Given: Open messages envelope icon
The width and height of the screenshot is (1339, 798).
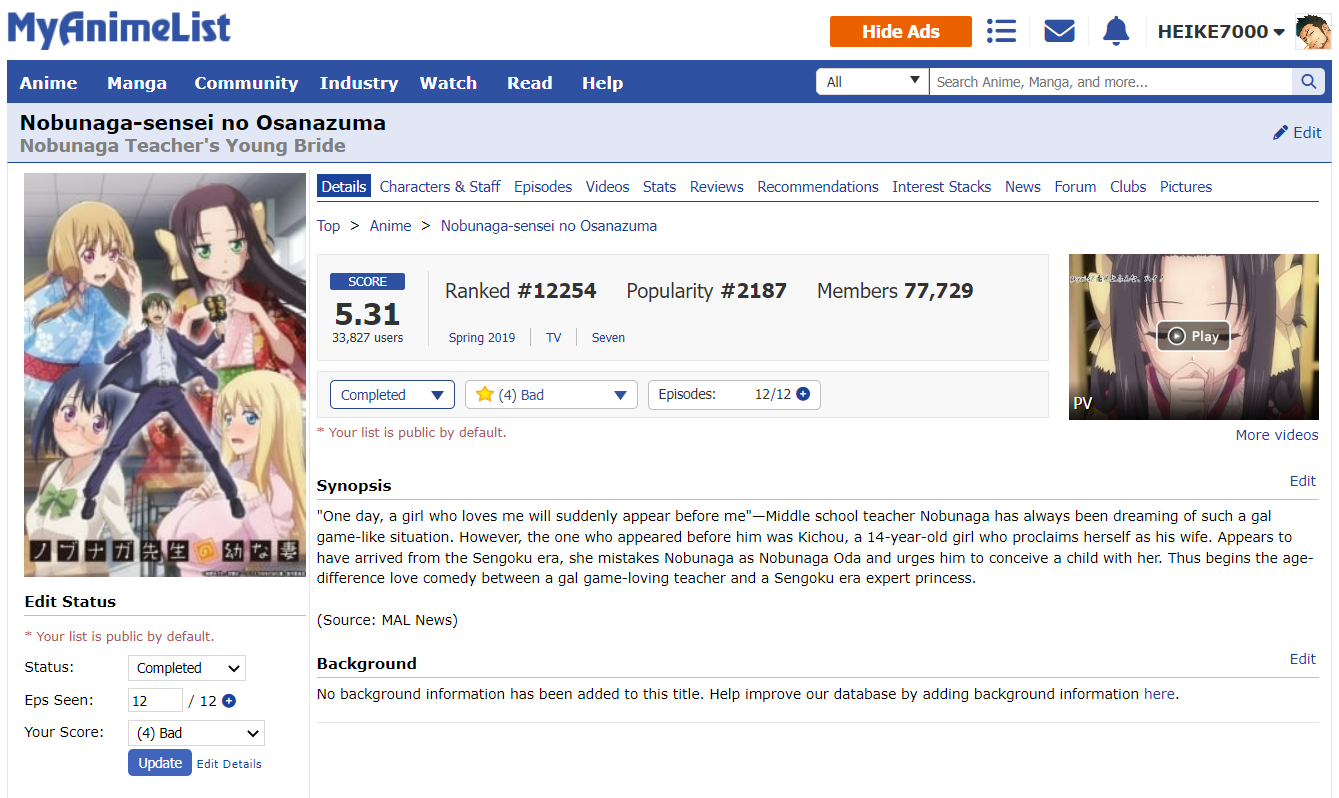Looking at the screenshot, I should [x=1059, y=31].
